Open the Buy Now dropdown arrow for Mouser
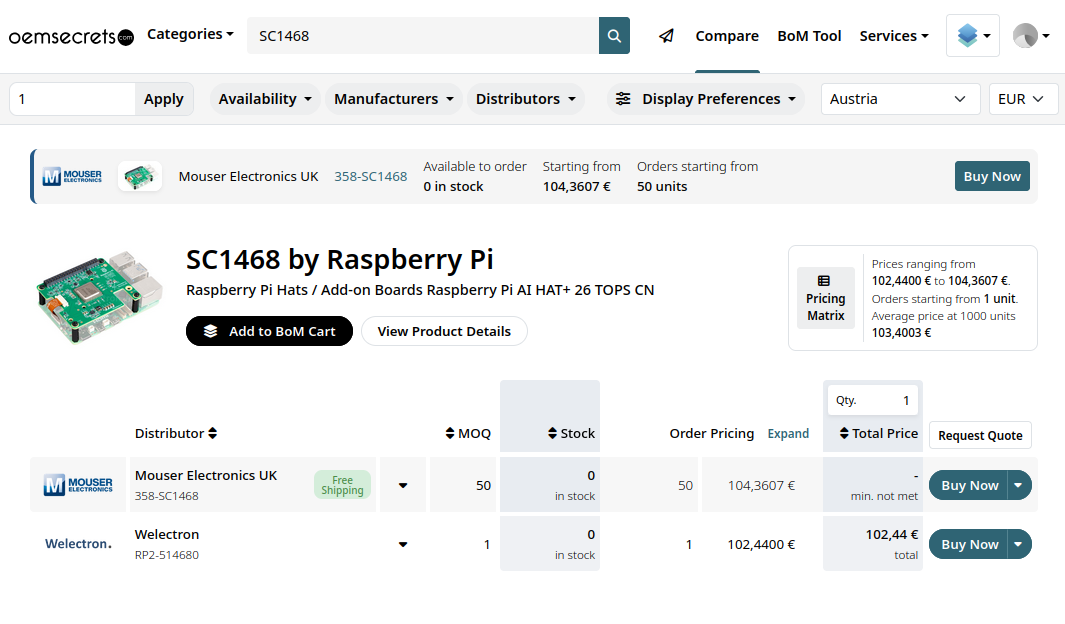Screen dimensions: 1065x624 click(x=1018, y=485)
